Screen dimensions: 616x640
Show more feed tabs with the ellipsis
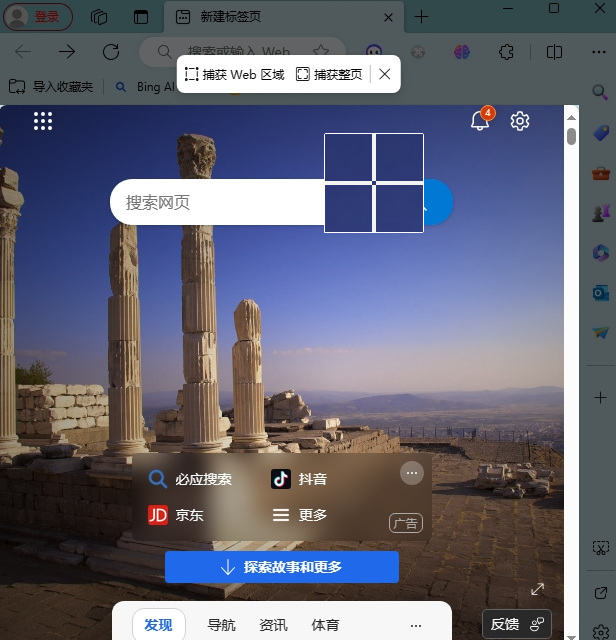coord(416,625)
